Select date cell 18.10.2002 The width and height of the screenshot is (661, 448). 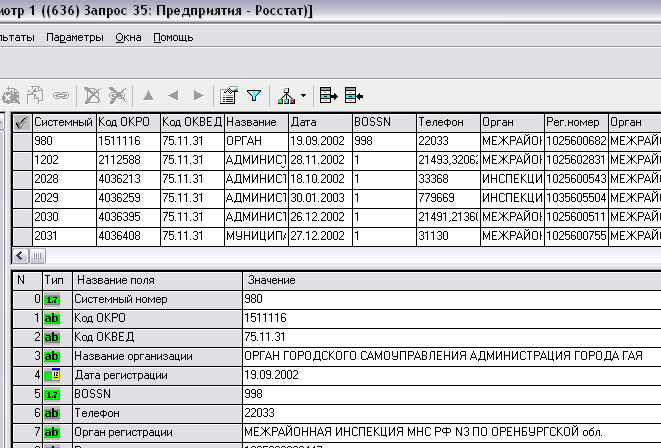pyautogui.click(x=320, y=179)
